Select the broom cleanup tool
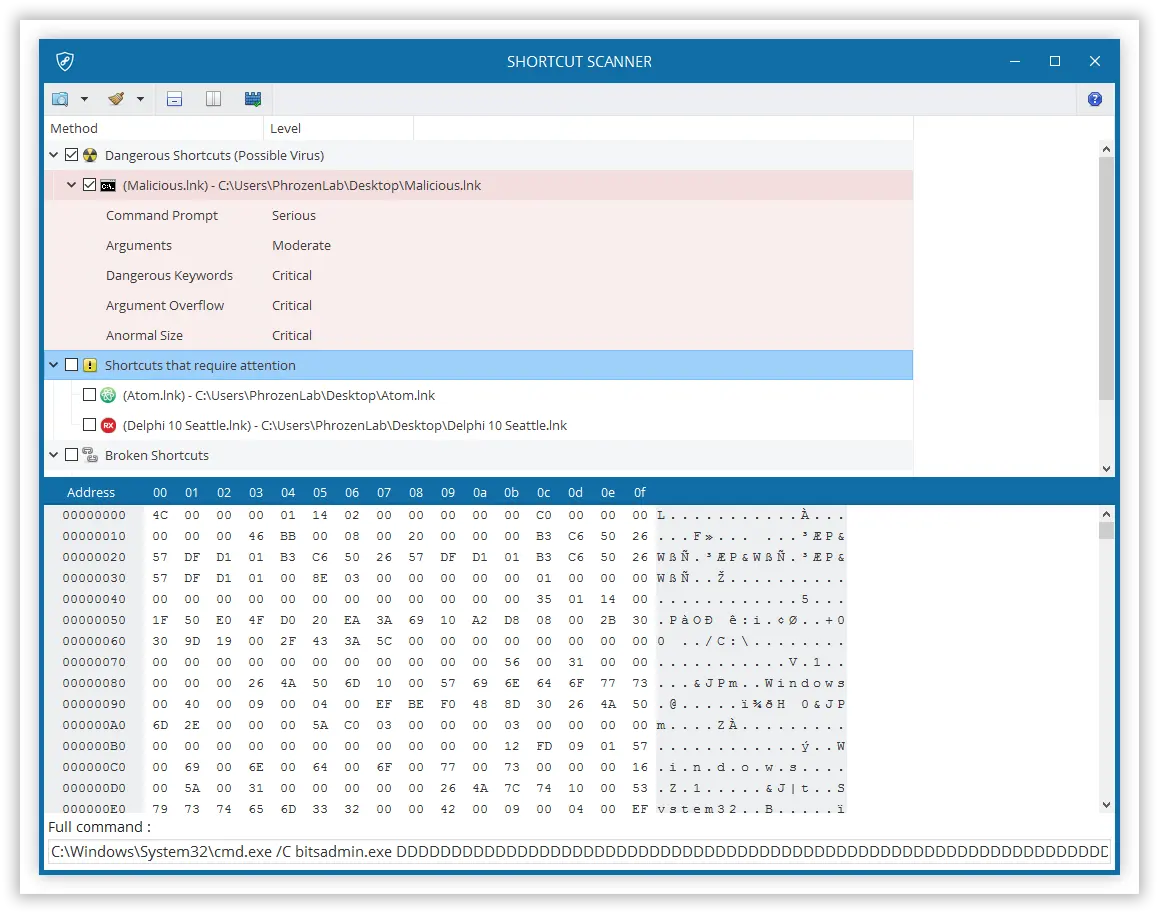The width and height of the screenshot is (1159, 914). [x=115, y=98]
